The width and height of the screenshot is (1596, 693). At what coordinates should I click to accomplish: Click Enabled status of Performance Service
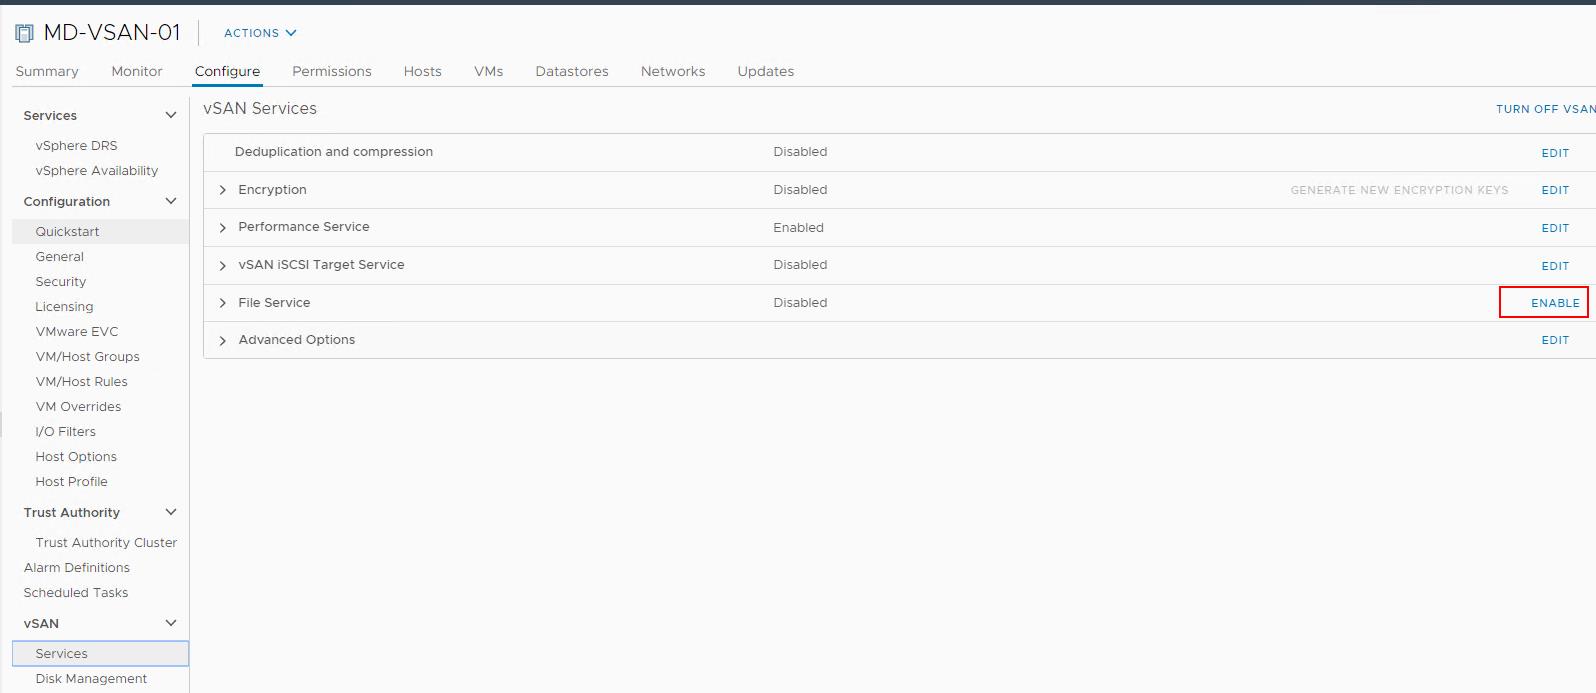click(798, 228)
